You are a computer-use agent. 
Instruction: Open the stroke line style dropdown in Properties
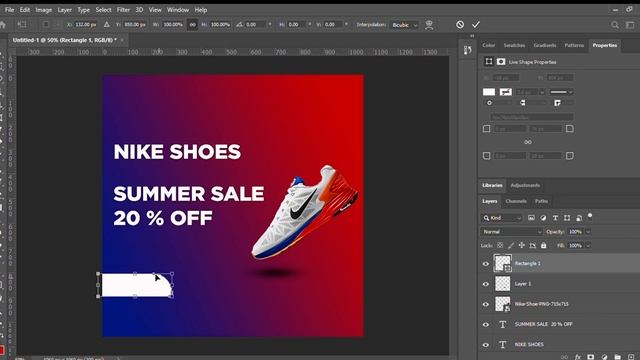coord(561,92)
